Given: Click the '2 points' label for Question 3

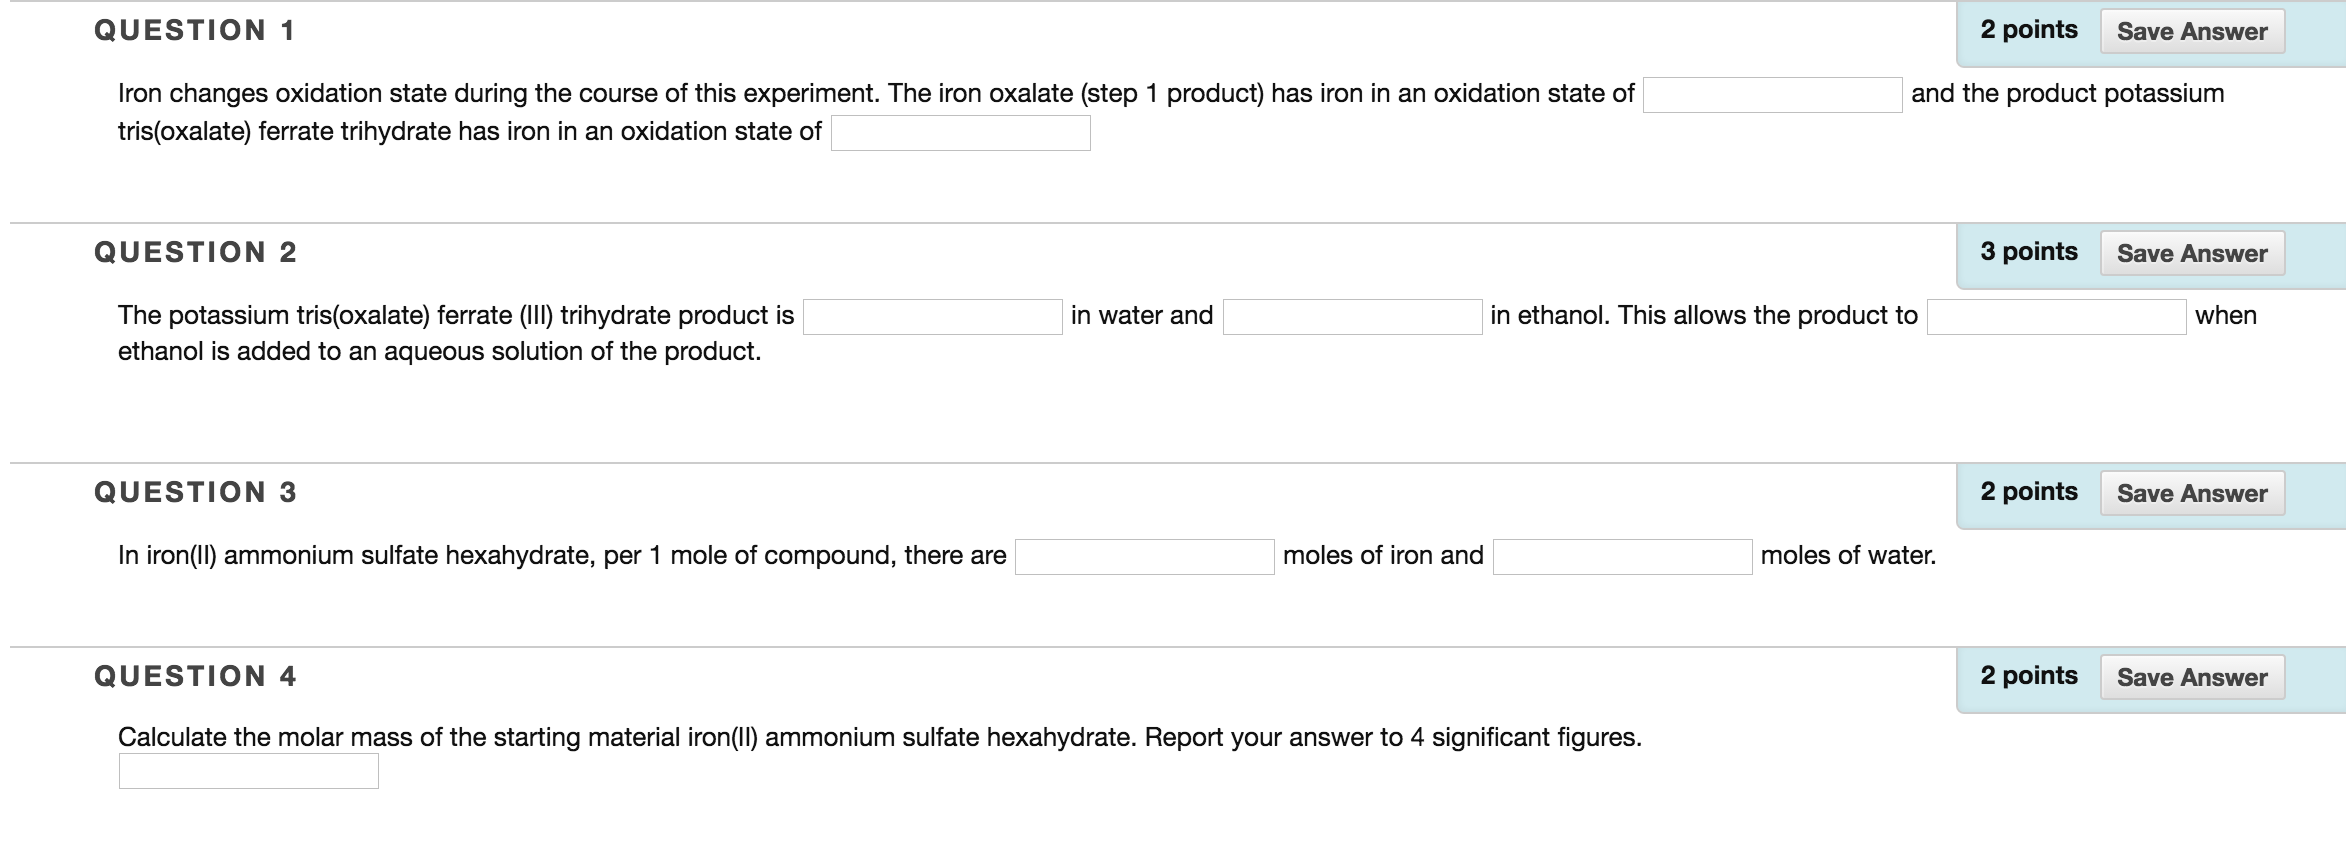Looking at the screenshot, I should [x=2029, y=492].
